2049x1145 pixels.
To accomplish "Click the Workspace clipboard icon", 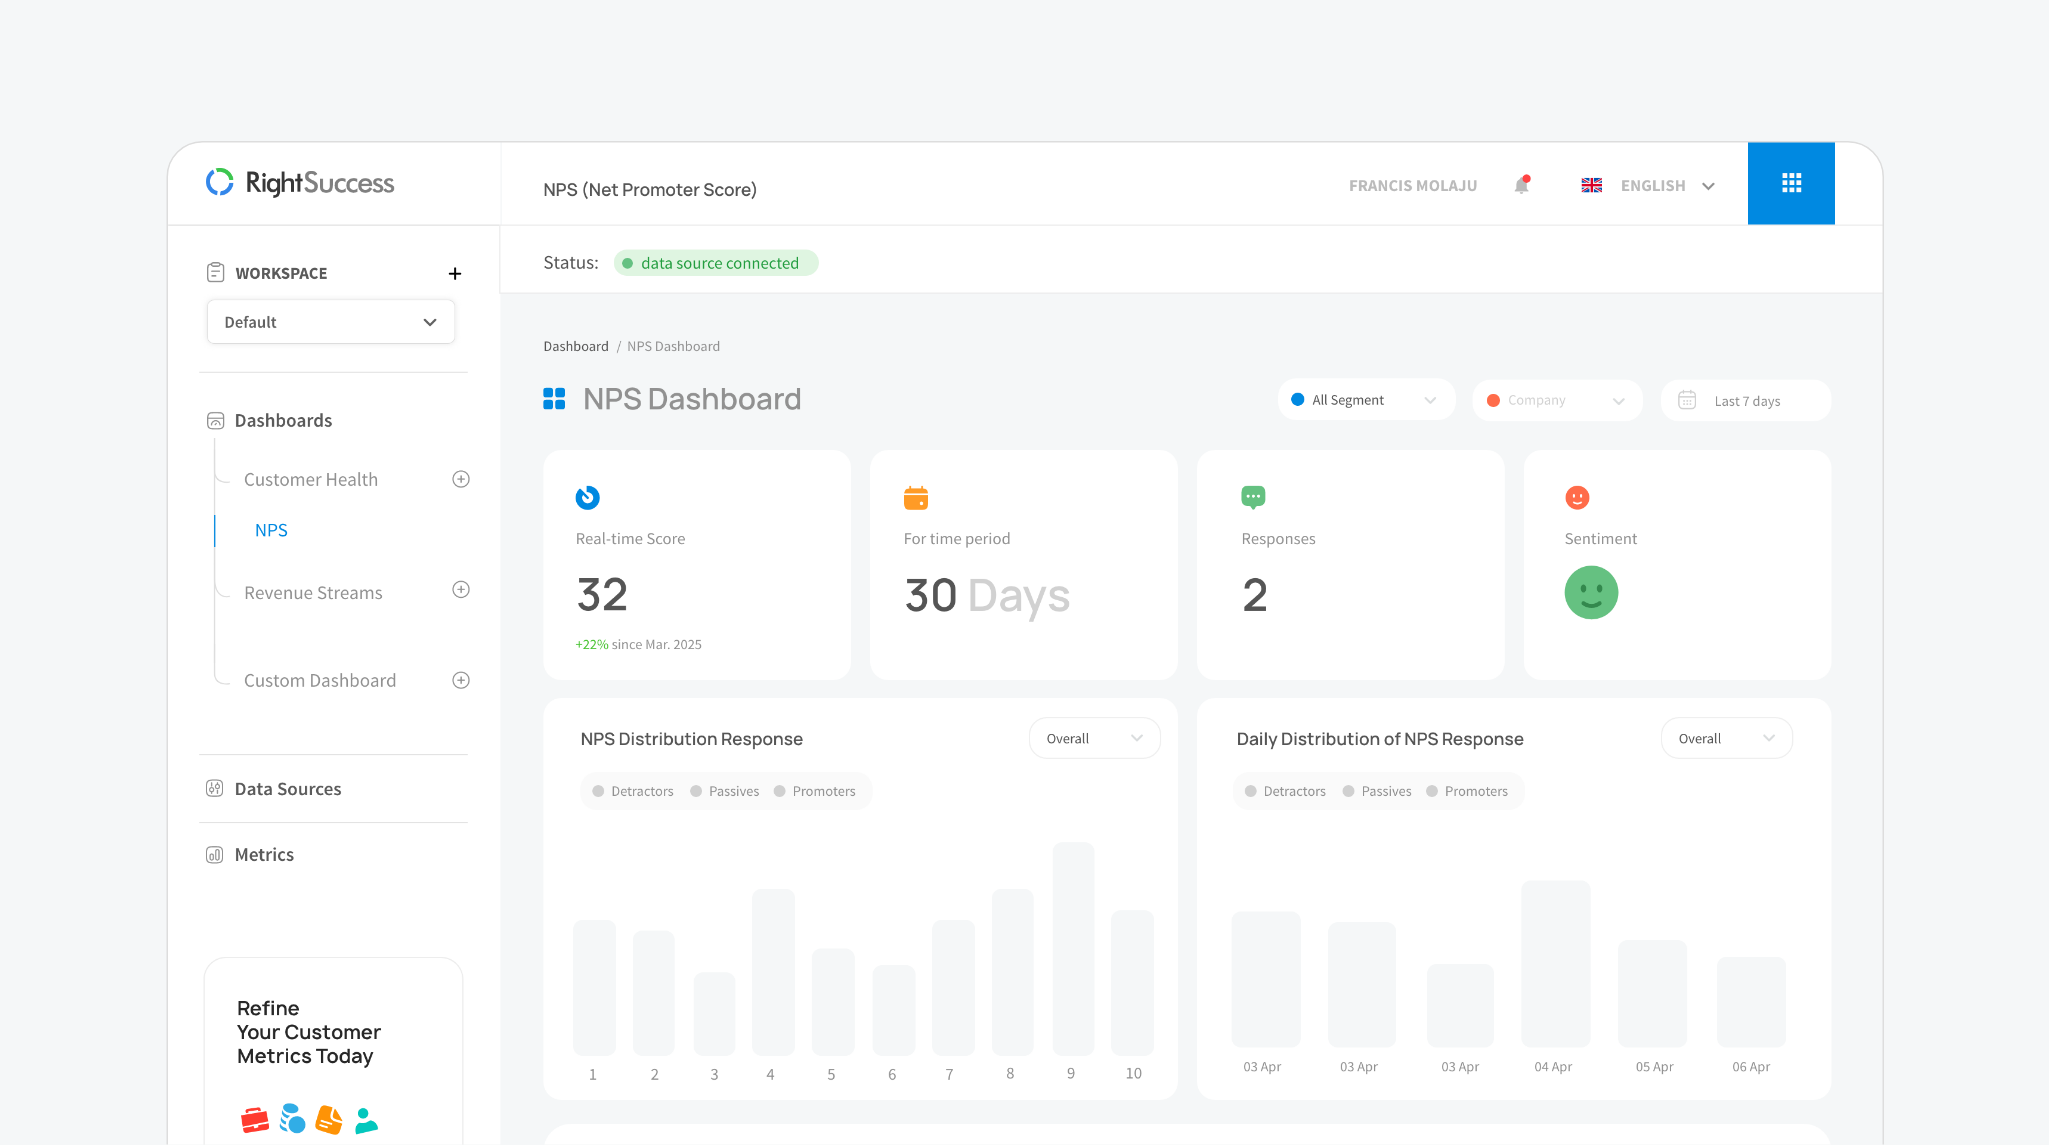I will [215, 271].
